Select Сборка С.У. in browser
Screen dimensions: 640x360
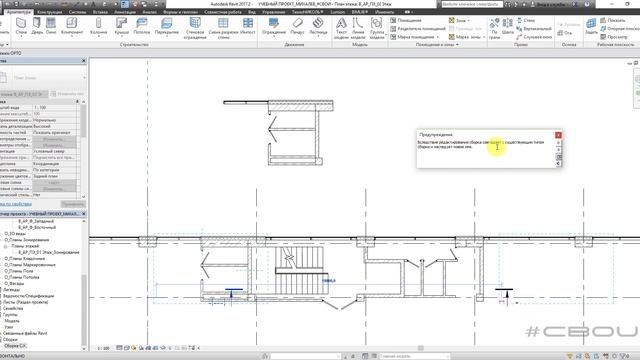pos(15,346)
